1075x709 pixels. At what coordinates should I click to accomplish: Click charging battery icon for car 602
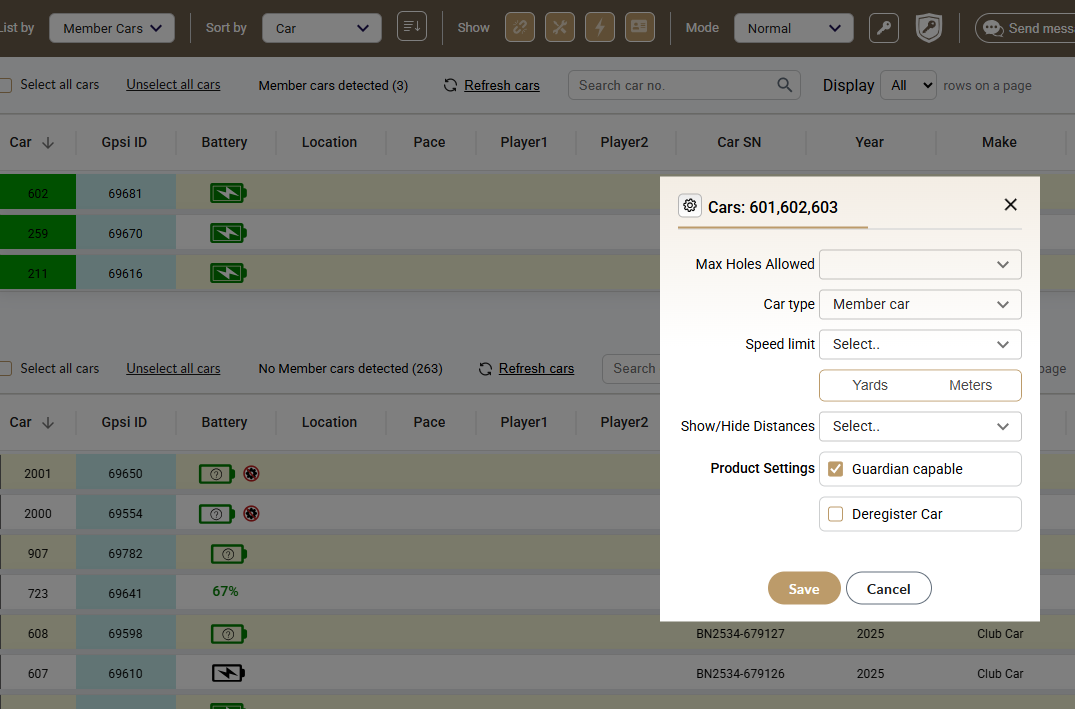pyautogui.click(x=228, y=193)
